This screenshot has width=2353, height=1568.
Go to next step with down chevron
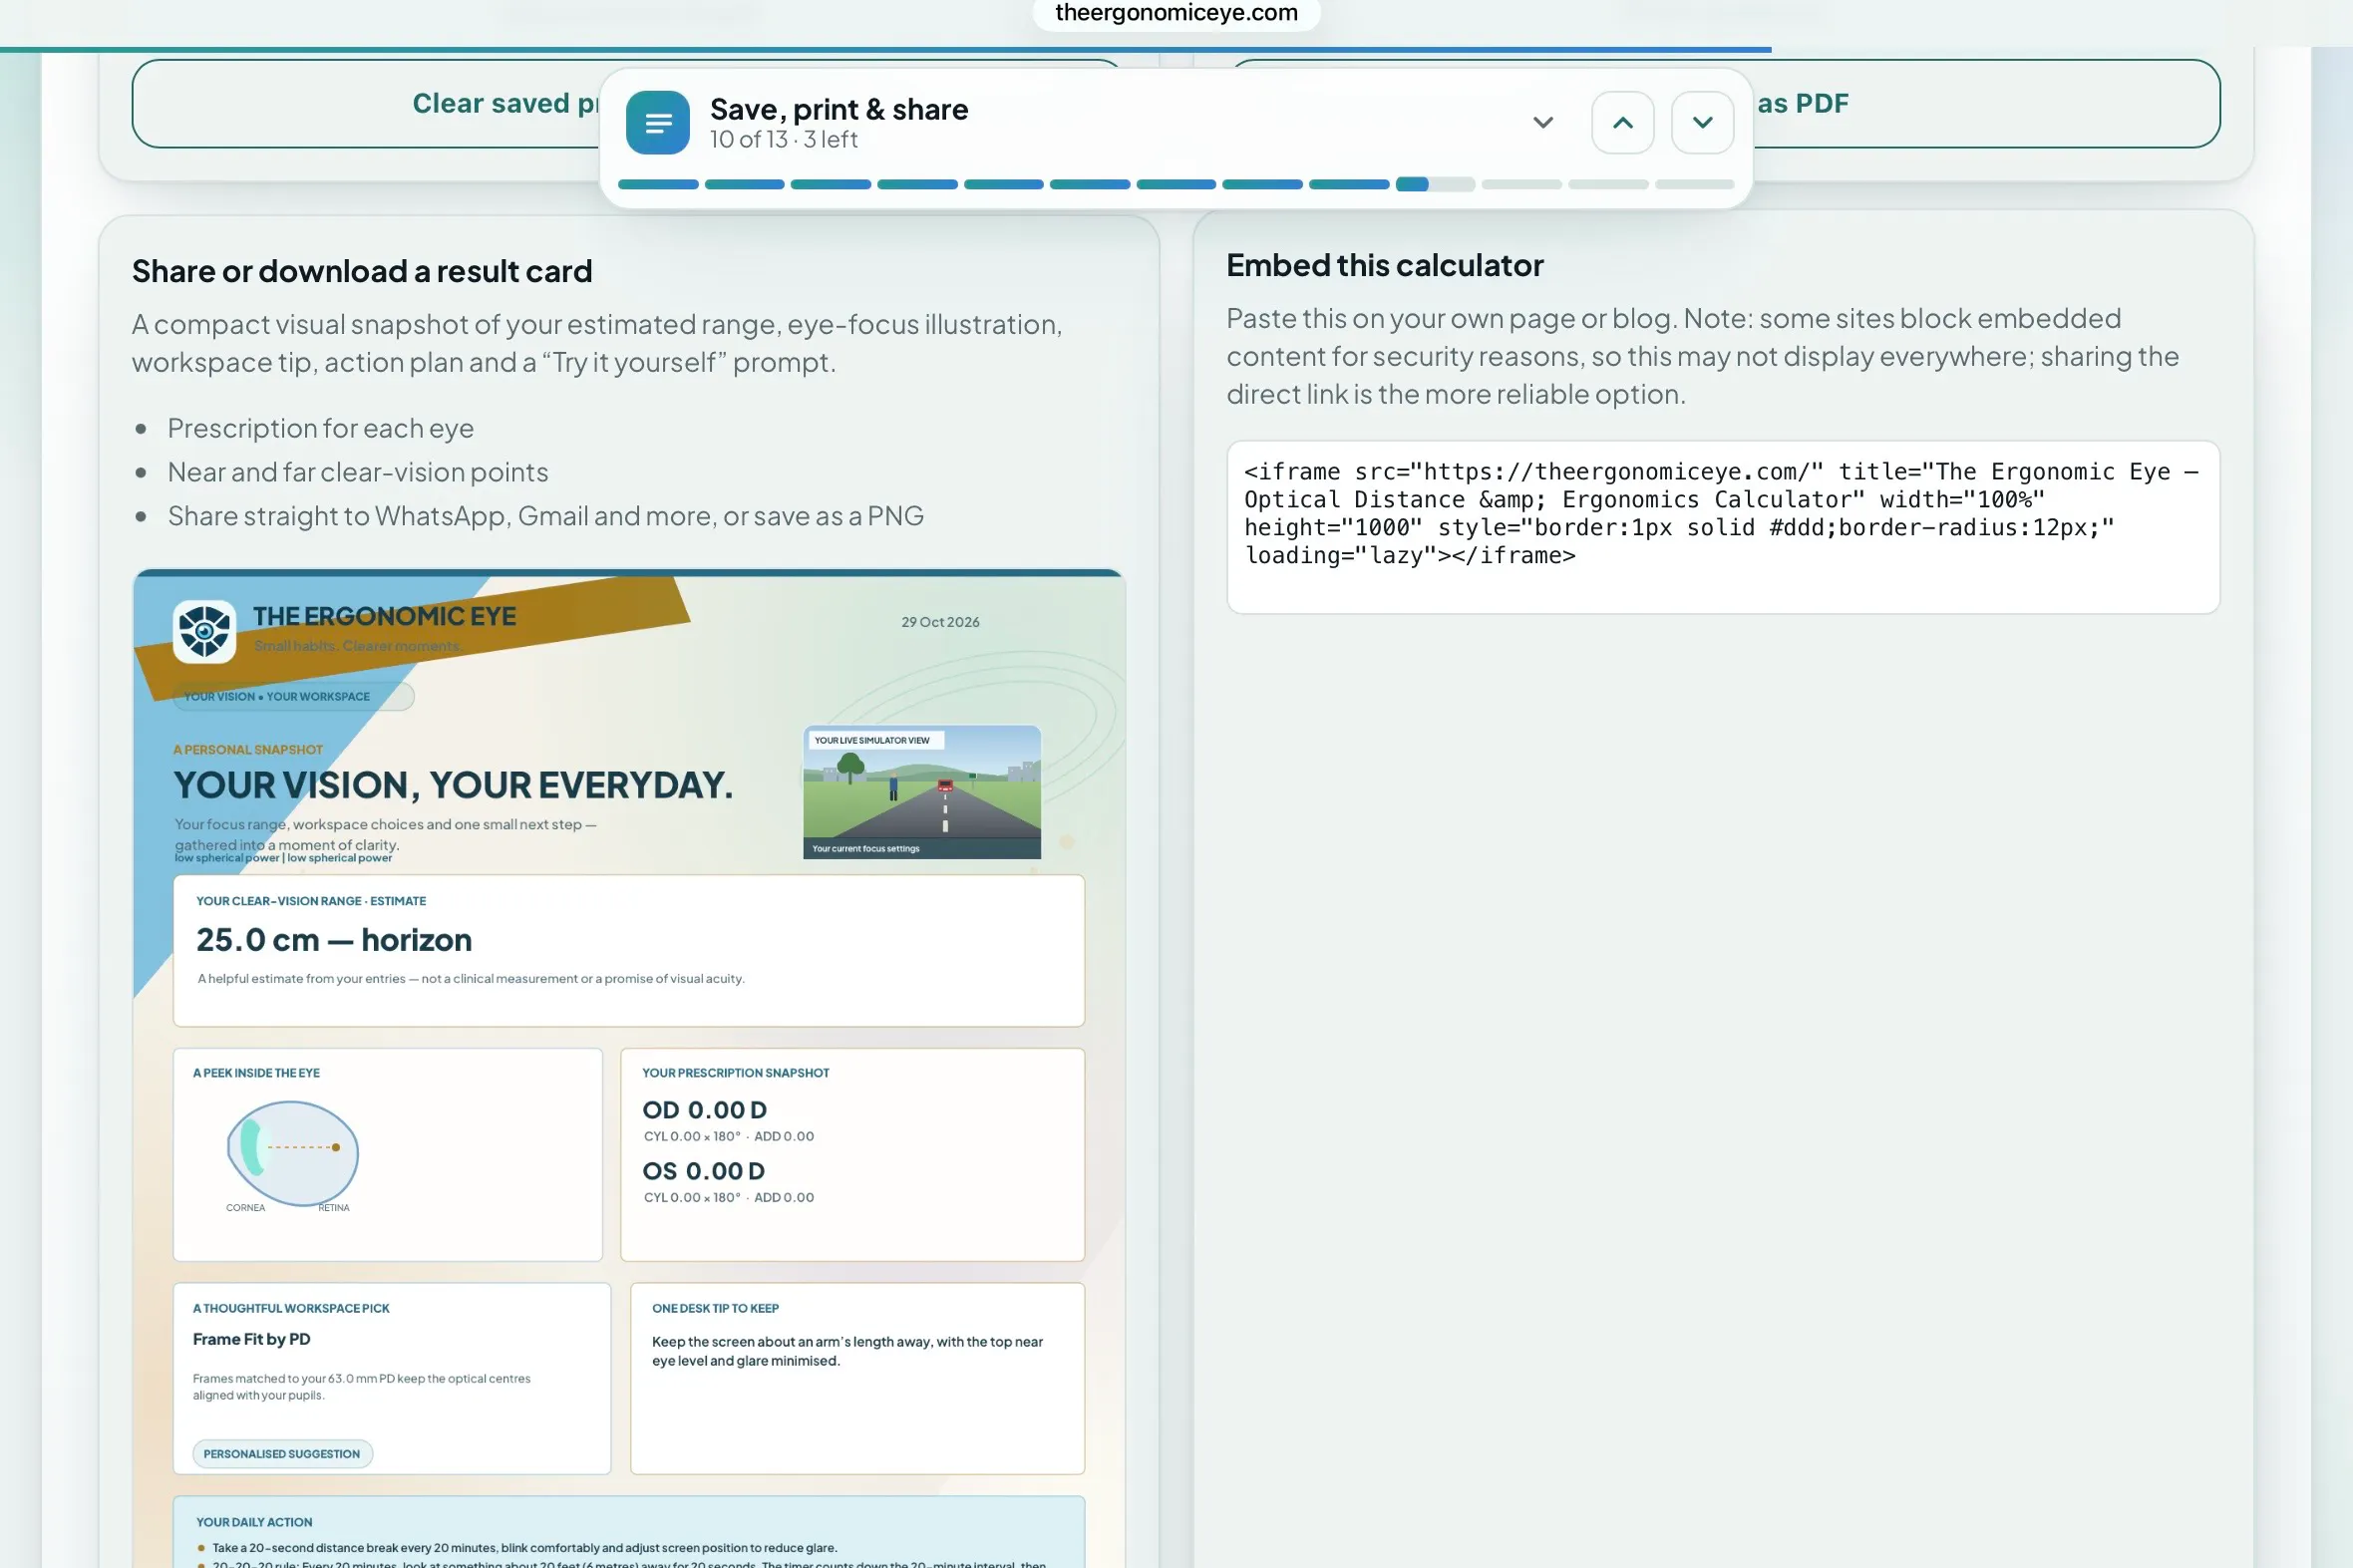(1702, 122)
